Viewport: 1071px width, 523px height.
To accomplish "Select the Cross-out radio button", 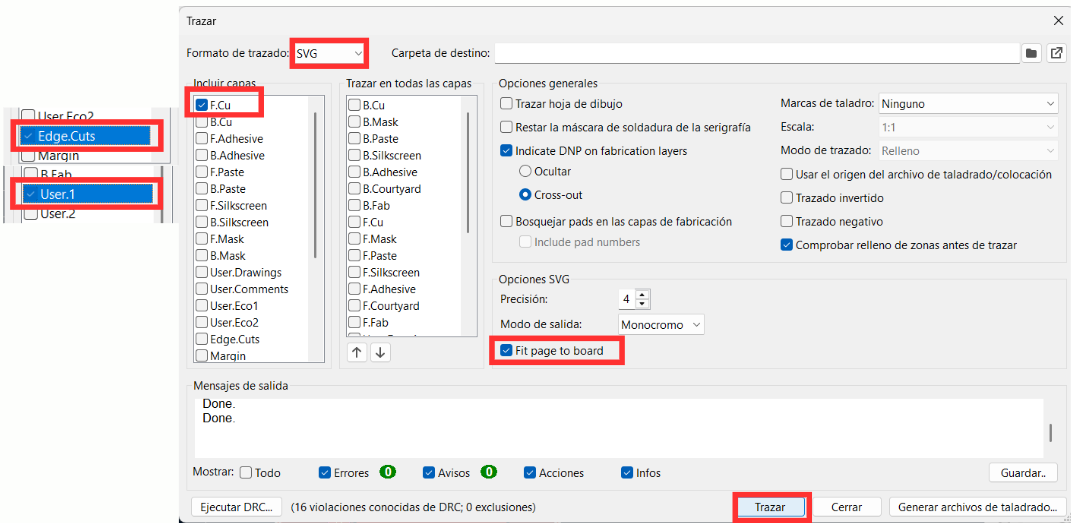I will coord(525,195).
